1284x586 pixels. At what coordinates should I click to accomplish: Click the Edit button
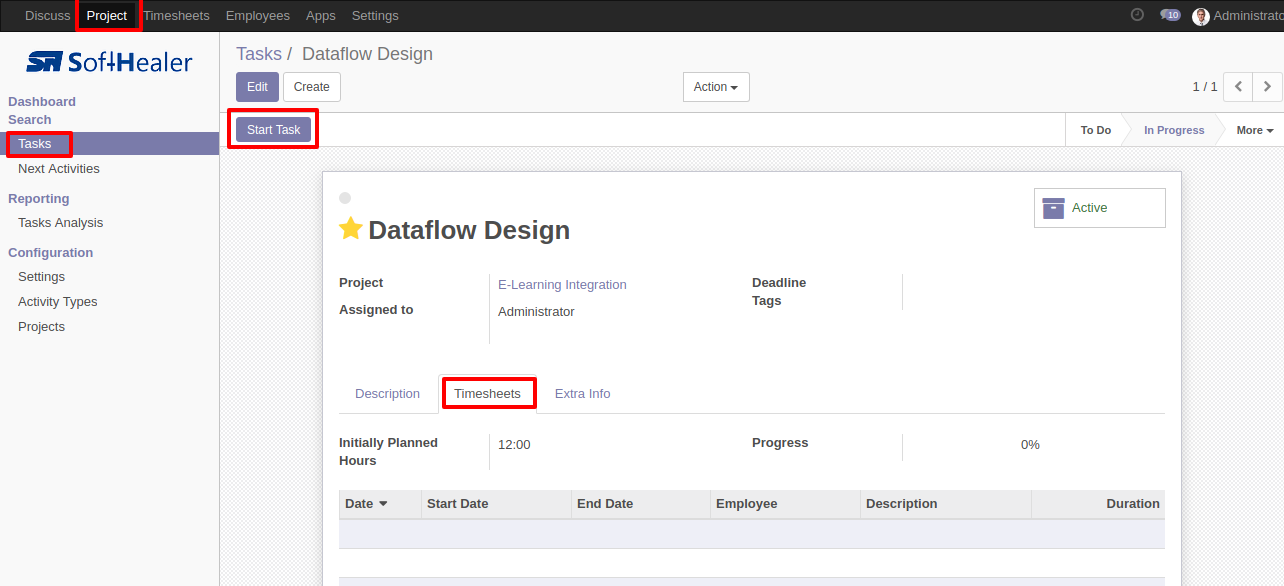[x=257, y=87]
